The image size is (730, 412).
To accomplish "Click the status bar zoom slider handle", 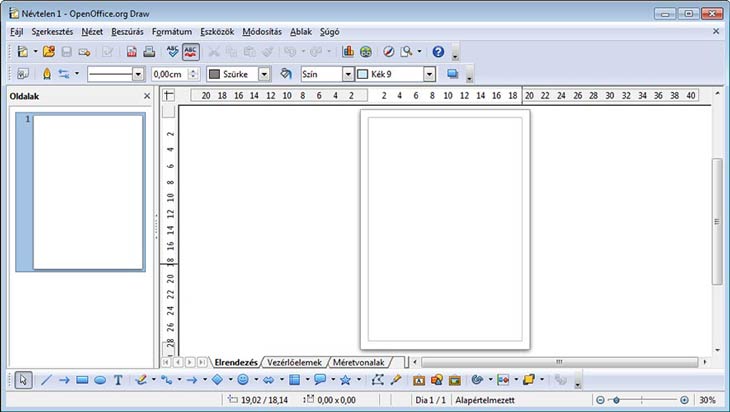I will (x=616, y=400).
